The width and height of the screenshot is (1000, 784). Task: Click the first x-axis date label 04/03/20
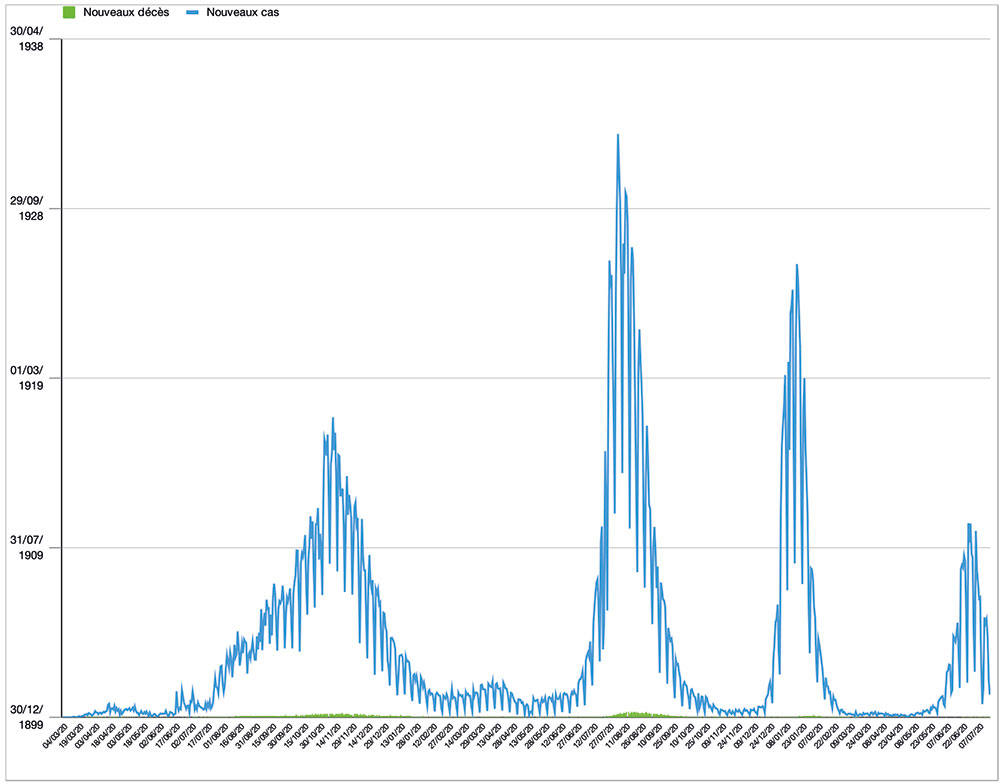(55, 739)
